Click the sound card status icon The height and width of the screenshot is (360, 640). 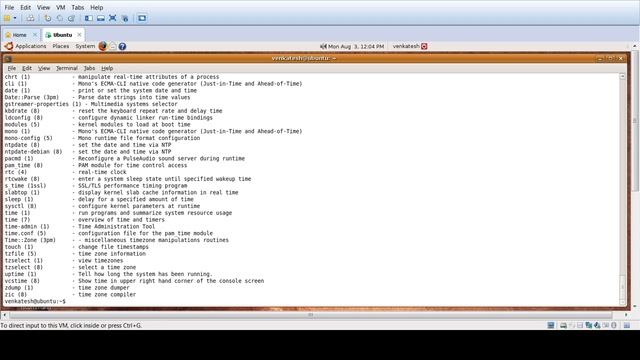click(x=597, y=325)
